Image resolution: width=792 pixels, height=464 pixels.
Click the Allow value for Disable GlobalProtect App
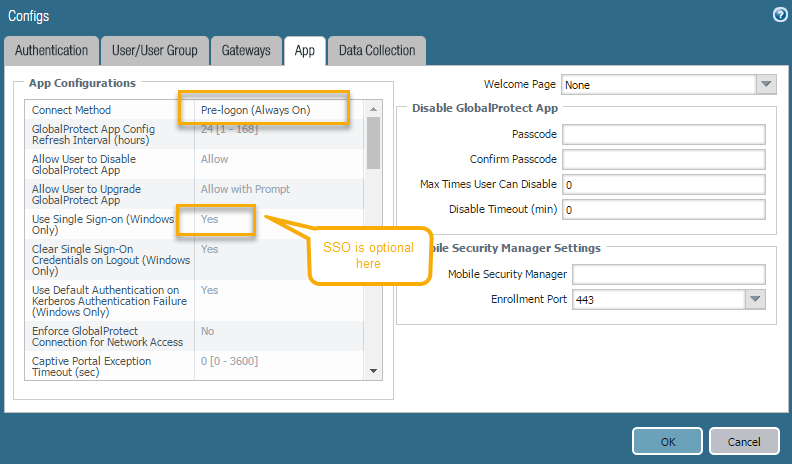(x=214, y=159)
